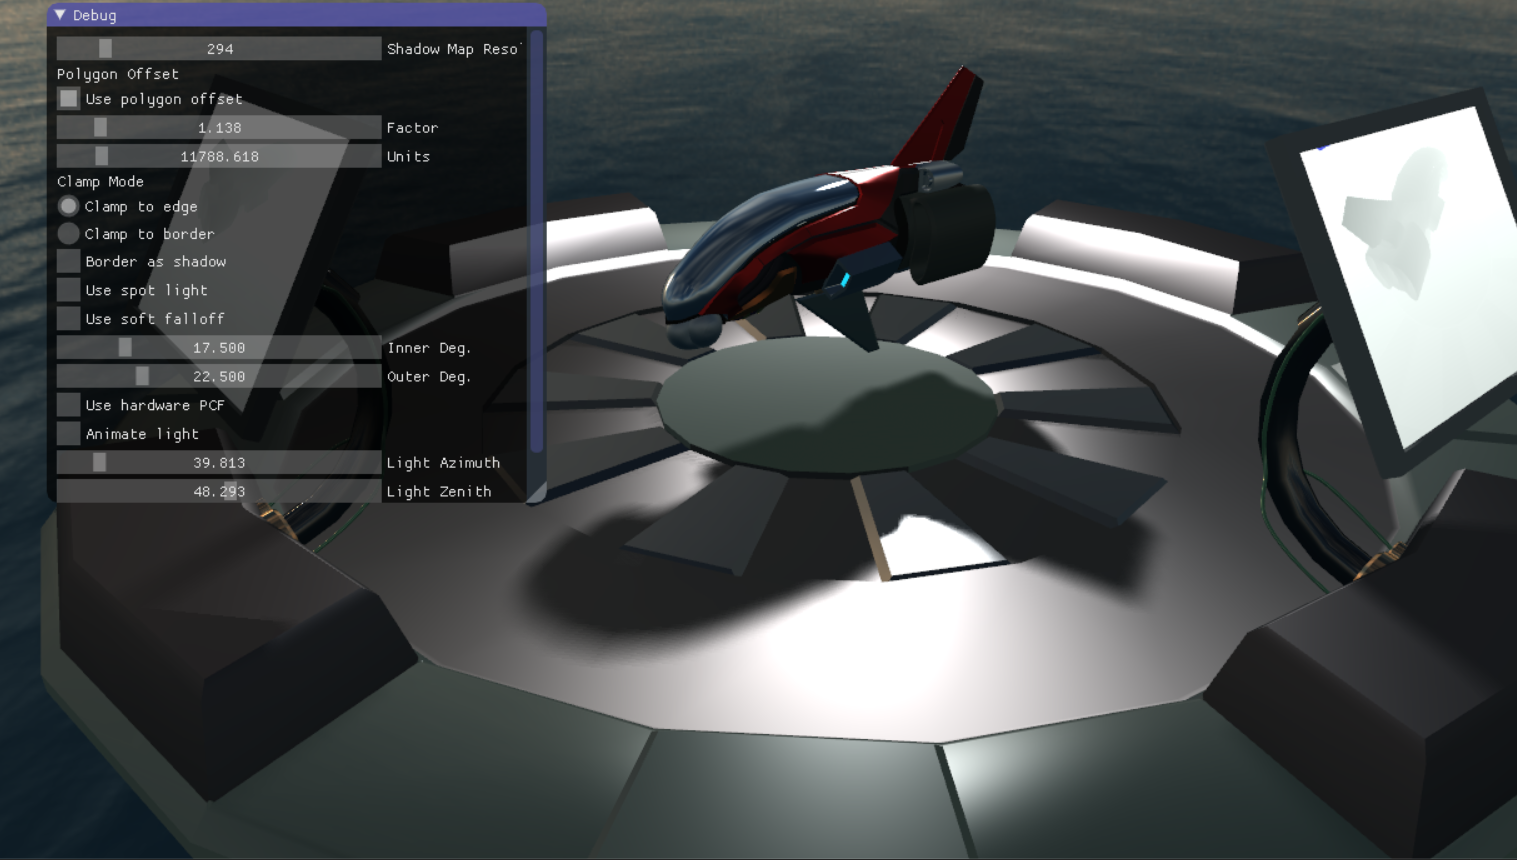Screen dimensions: 1517x860
Task: Enable the Use spot light checkbox
Action: (68, 291)
